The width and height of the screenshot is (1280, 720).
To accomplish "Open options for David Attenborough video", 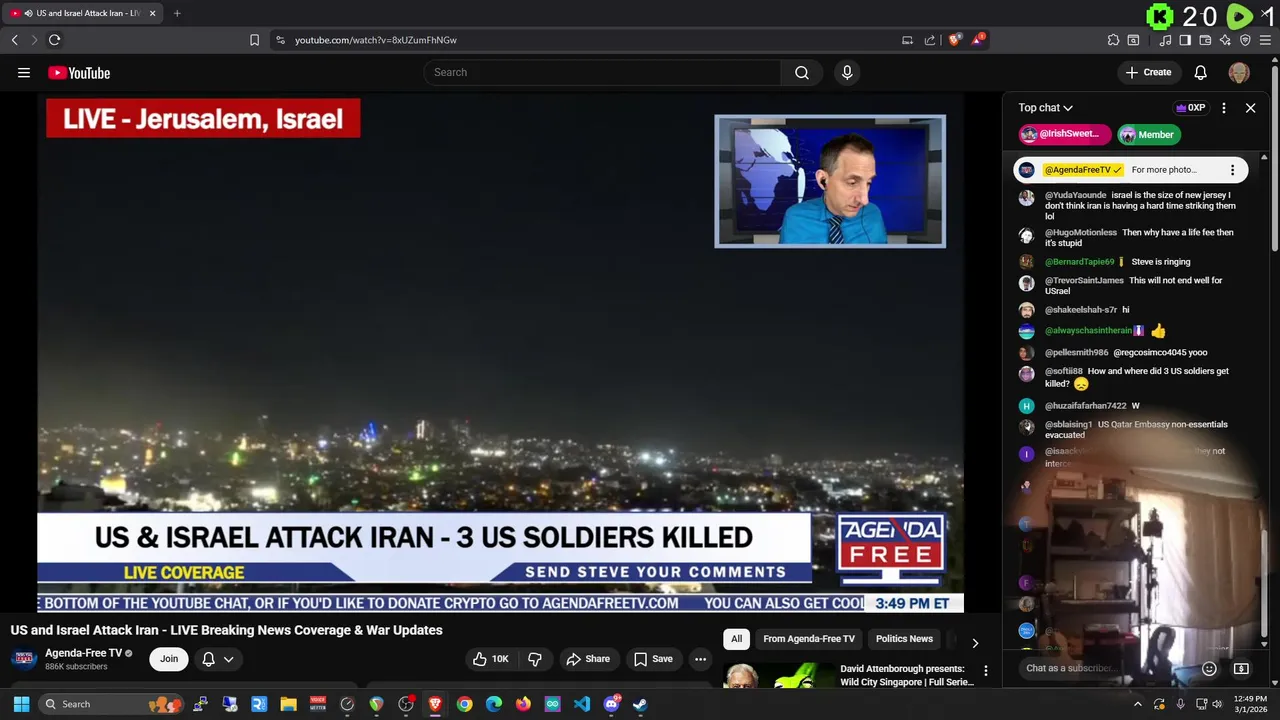I will (985, 671).
